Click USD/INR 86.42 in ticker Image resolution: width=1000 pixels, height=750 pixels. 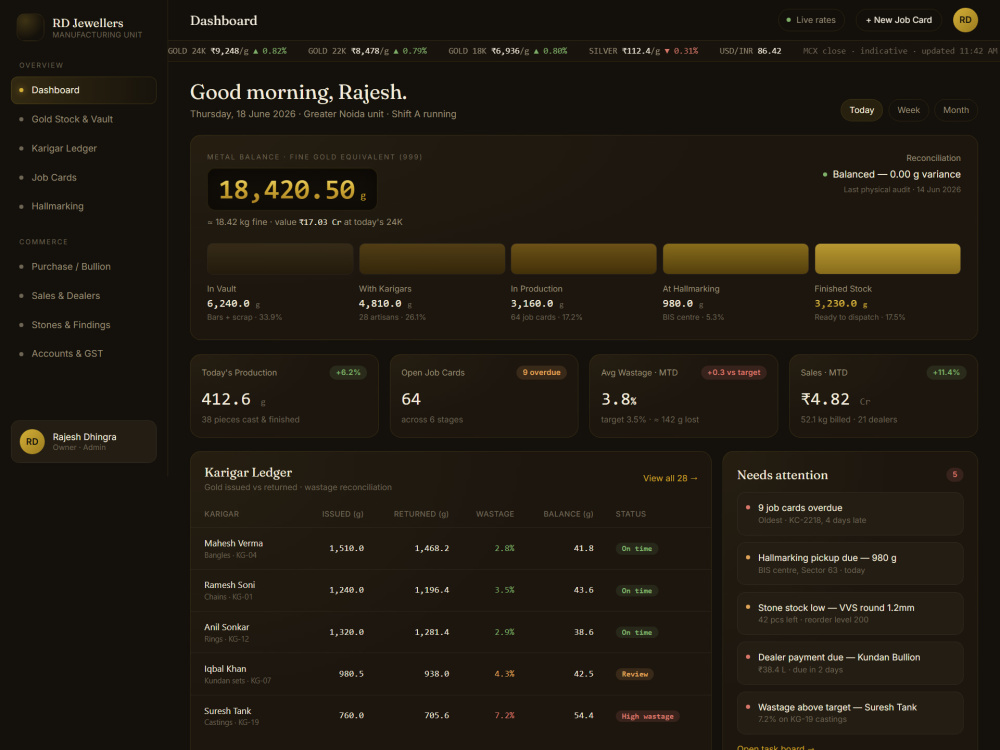(750, 51)
